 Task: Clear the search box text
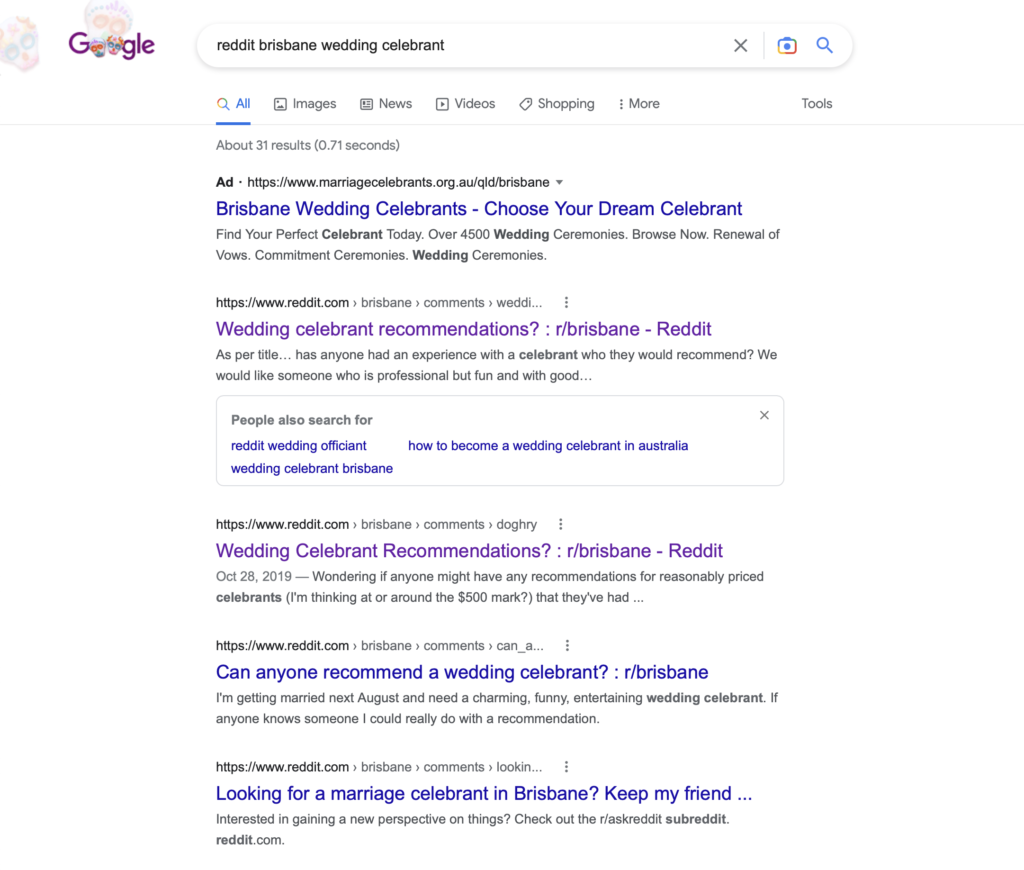[740, 45]
